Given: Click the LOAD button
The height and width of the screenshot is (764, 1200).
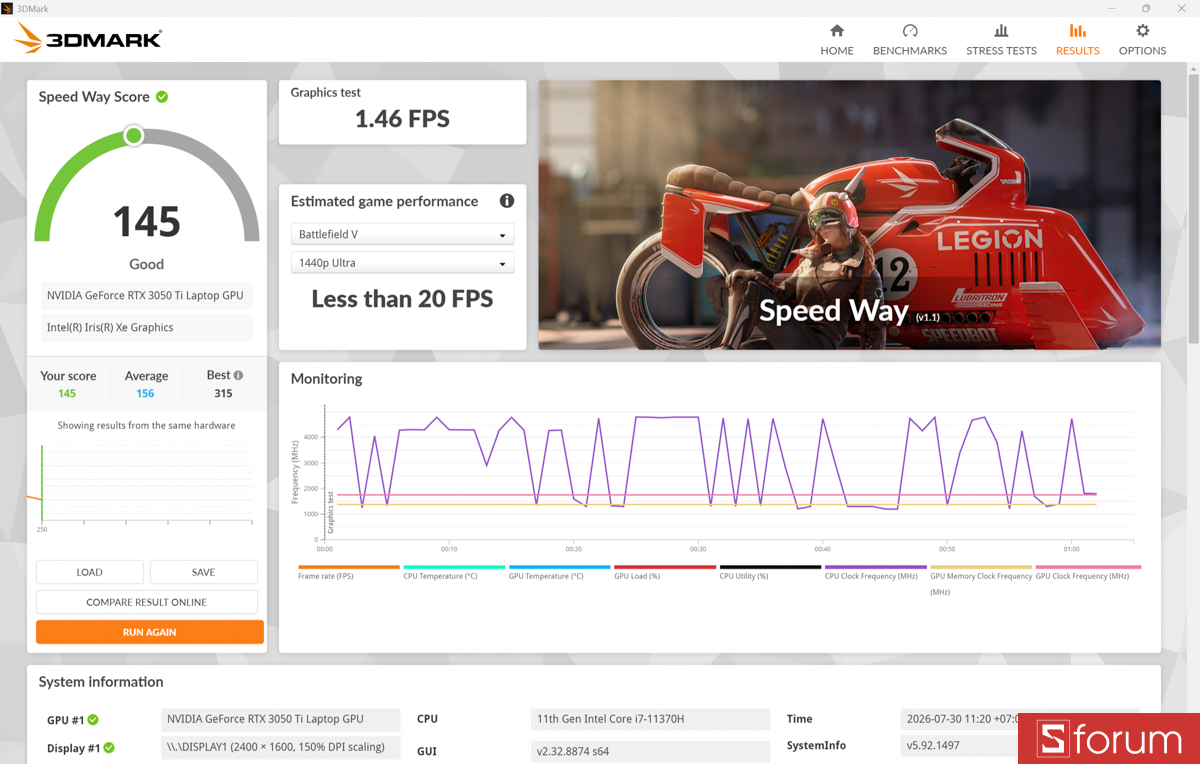Looking at the screenshot, I should pos(90,572).
